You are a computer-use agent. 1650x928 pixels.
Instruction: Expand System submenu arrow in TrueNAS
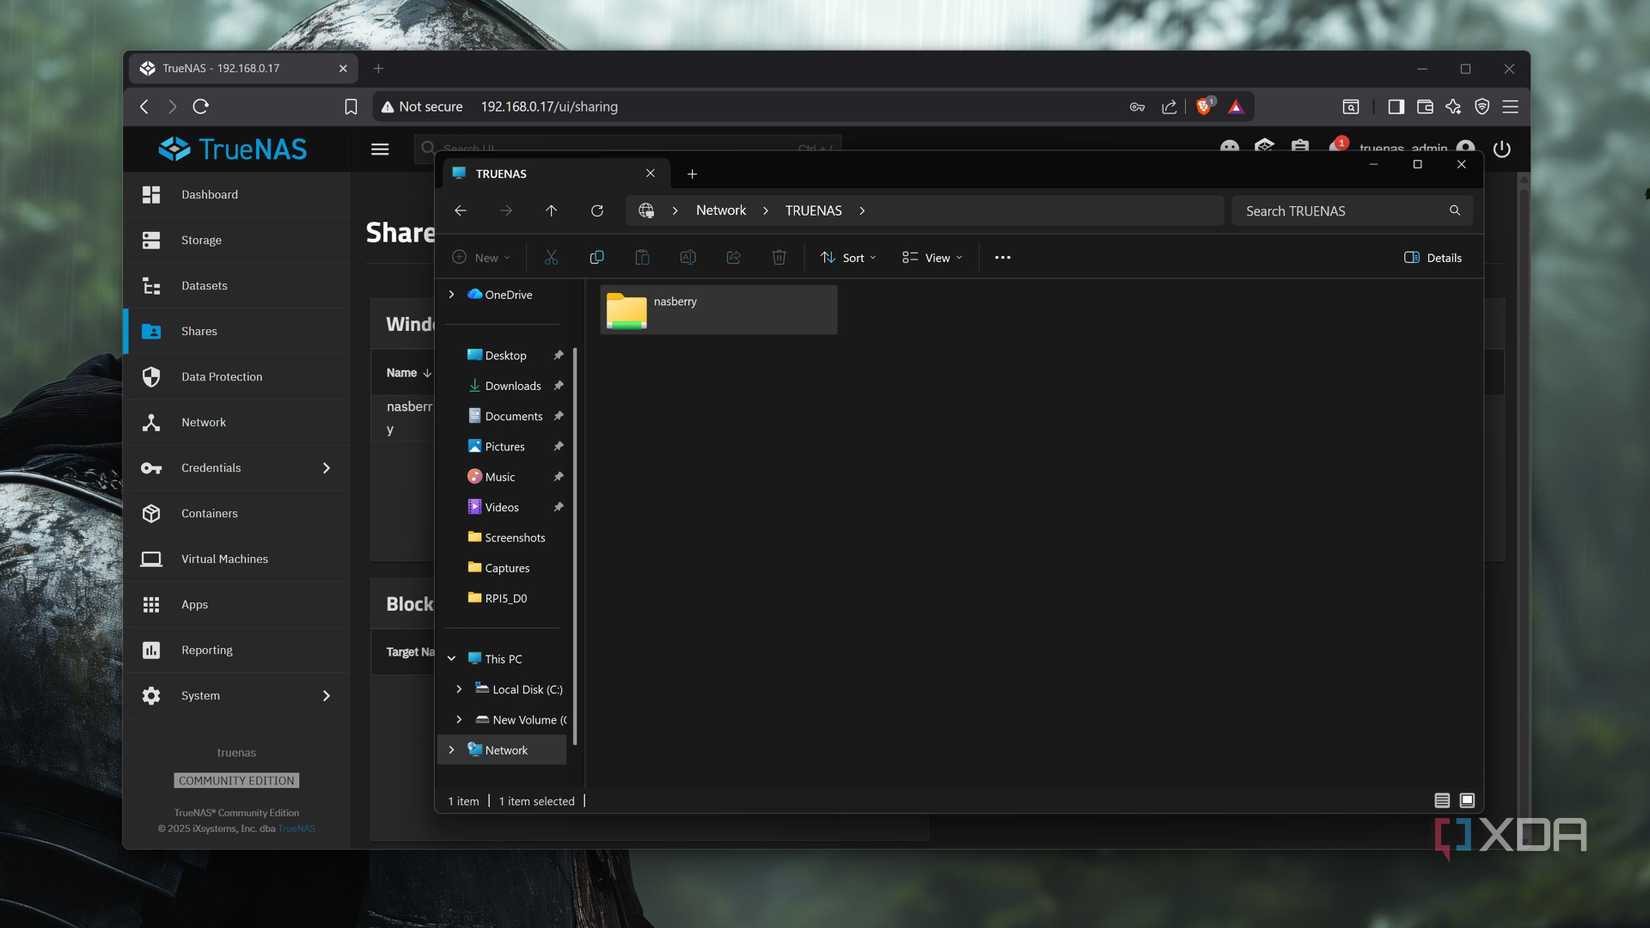click(326, 696)
